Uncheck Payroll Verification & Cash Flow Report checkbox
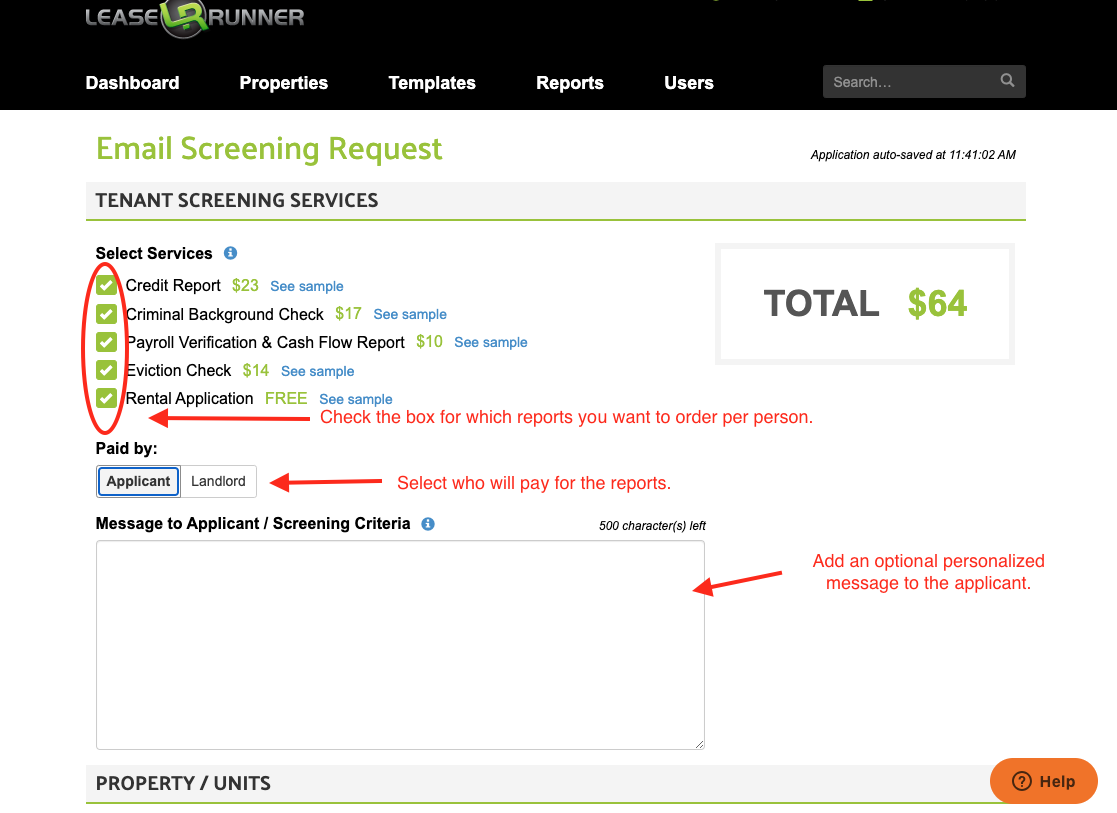The image size is (1117, 813). 106,342
